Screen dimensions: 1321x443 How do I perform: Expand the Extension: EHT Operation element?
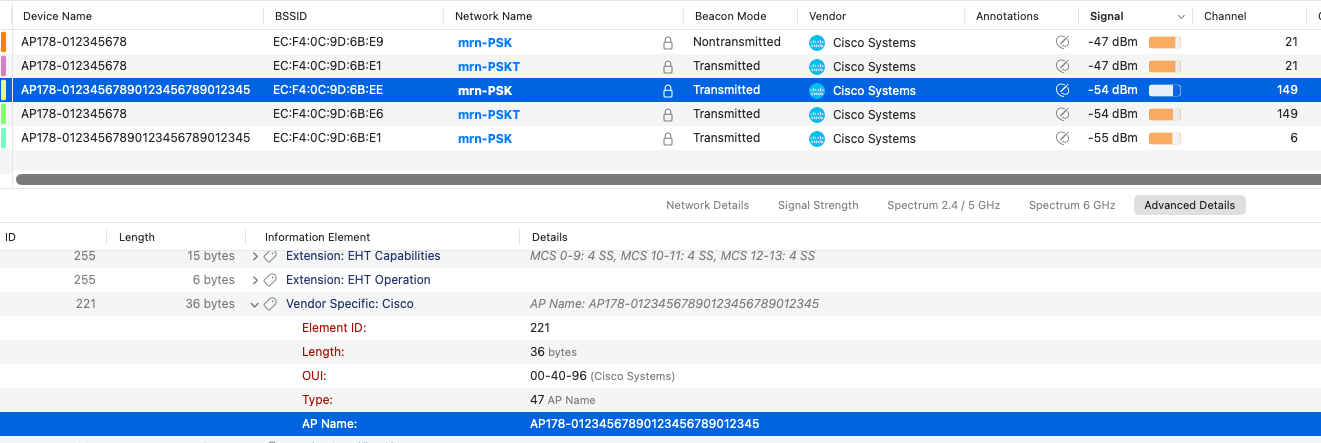(x=255, y=280)
